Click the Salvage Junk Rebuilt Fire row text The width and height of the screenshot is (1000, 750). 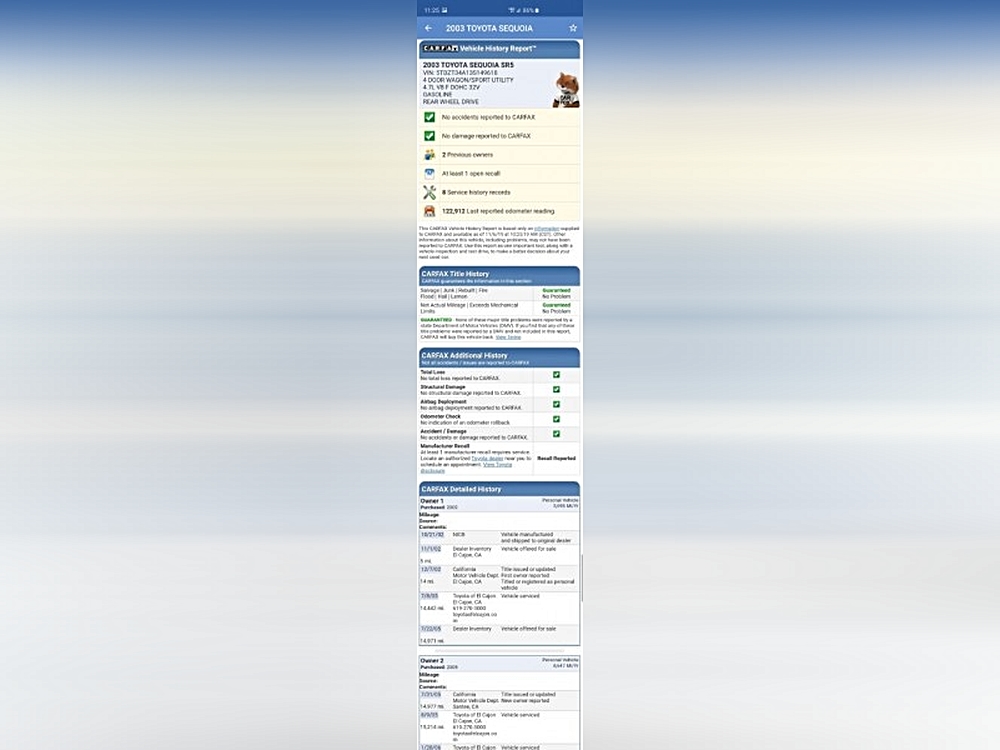(x=454, y=293)
